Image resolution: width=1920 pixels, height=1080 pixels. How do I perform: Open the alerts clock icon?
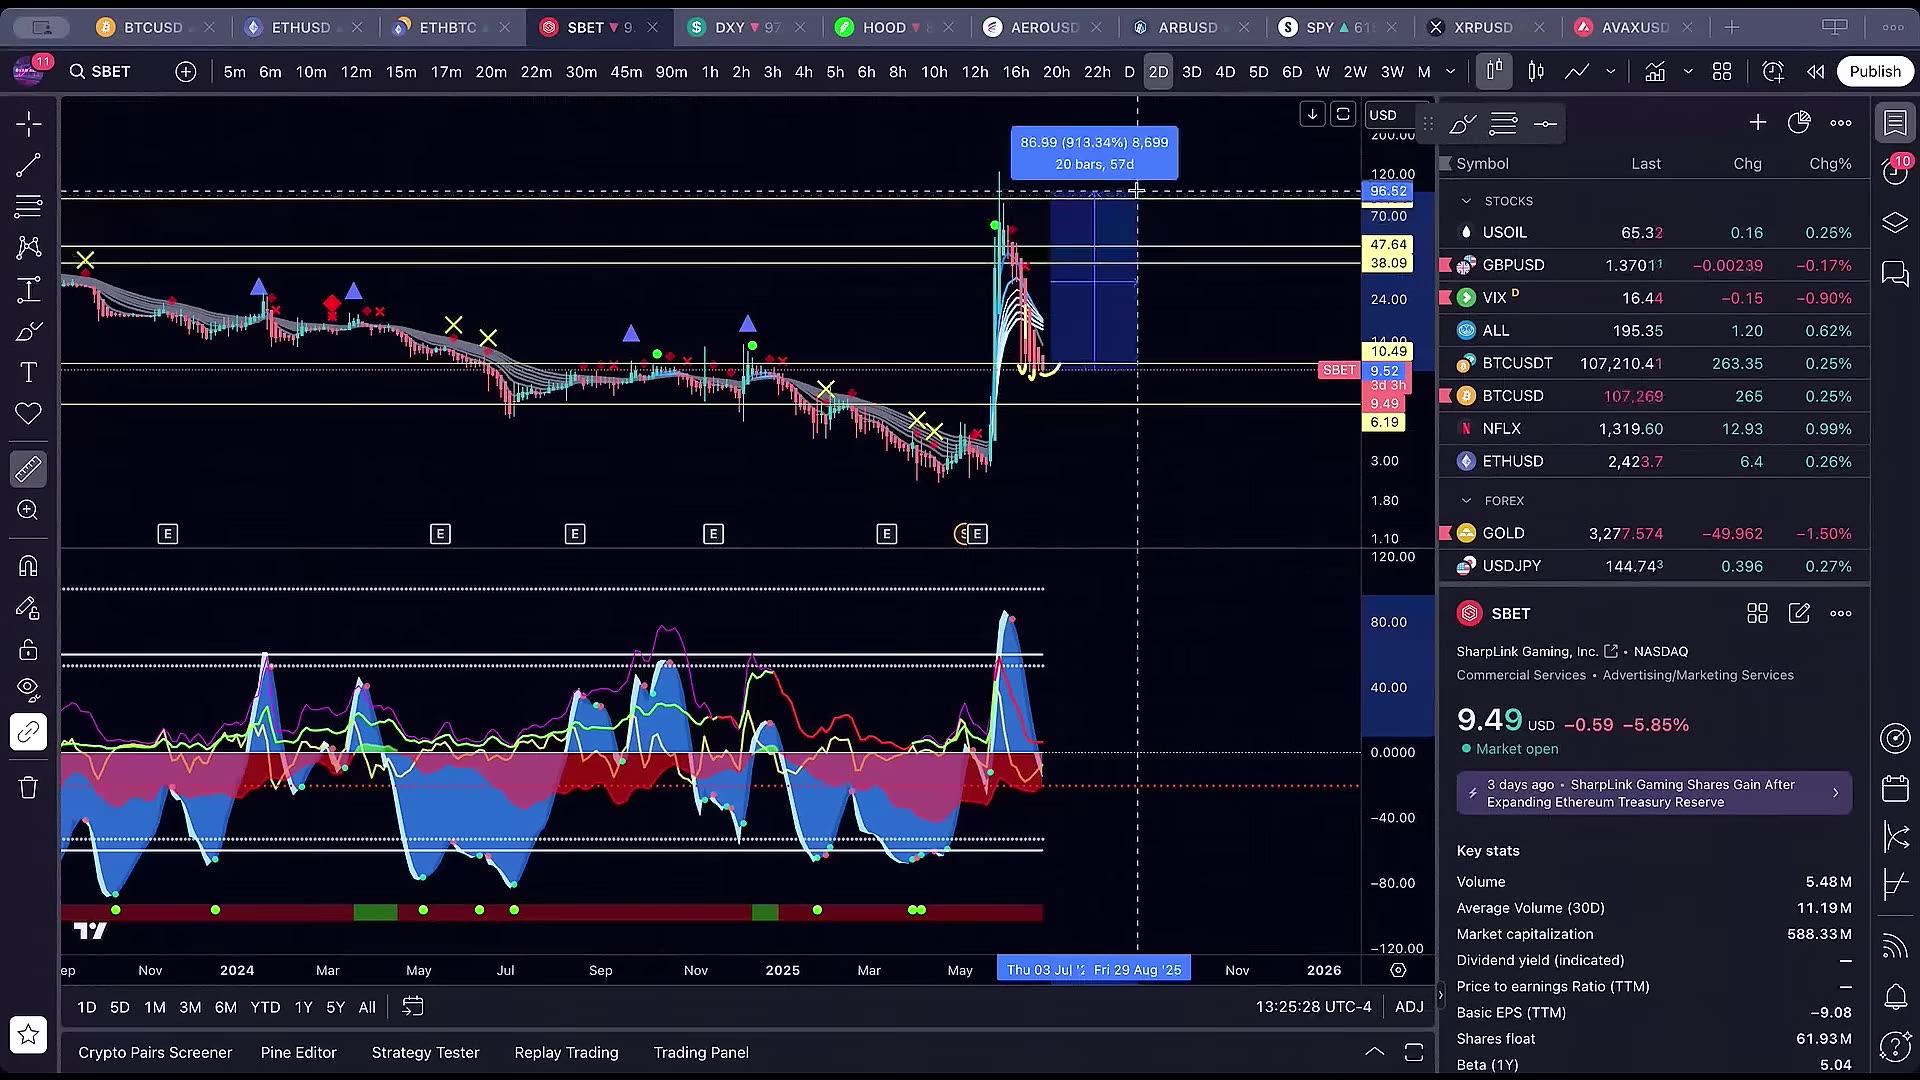pos(1772,71)
